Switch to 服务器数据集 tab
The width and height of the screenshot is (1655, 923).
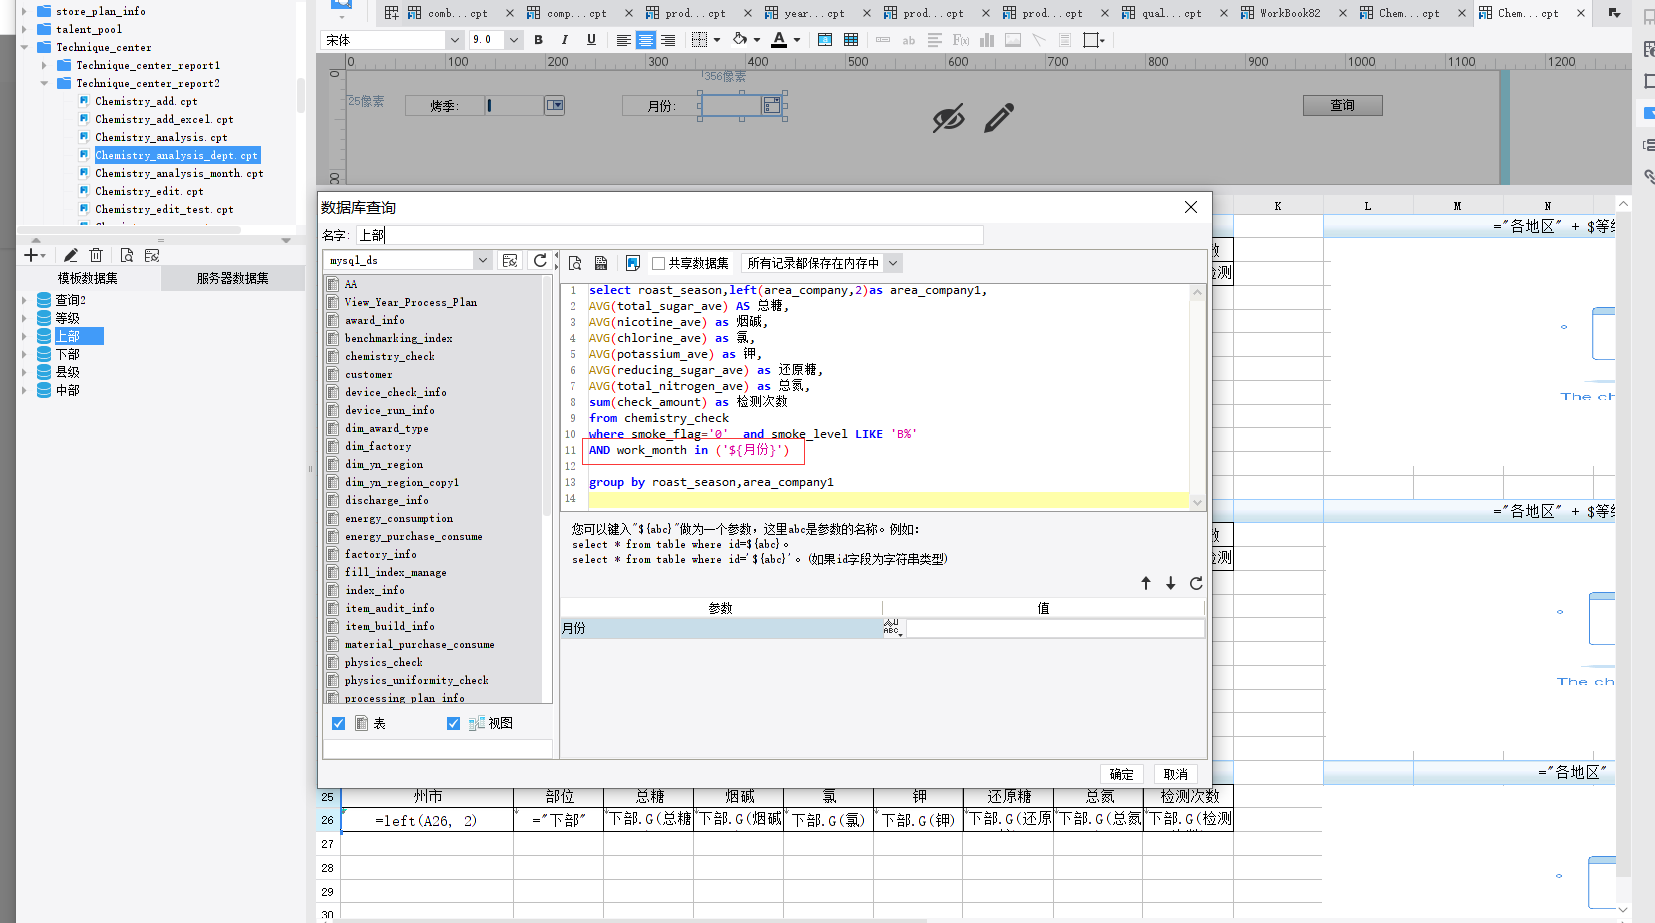(x=233, y=278)
